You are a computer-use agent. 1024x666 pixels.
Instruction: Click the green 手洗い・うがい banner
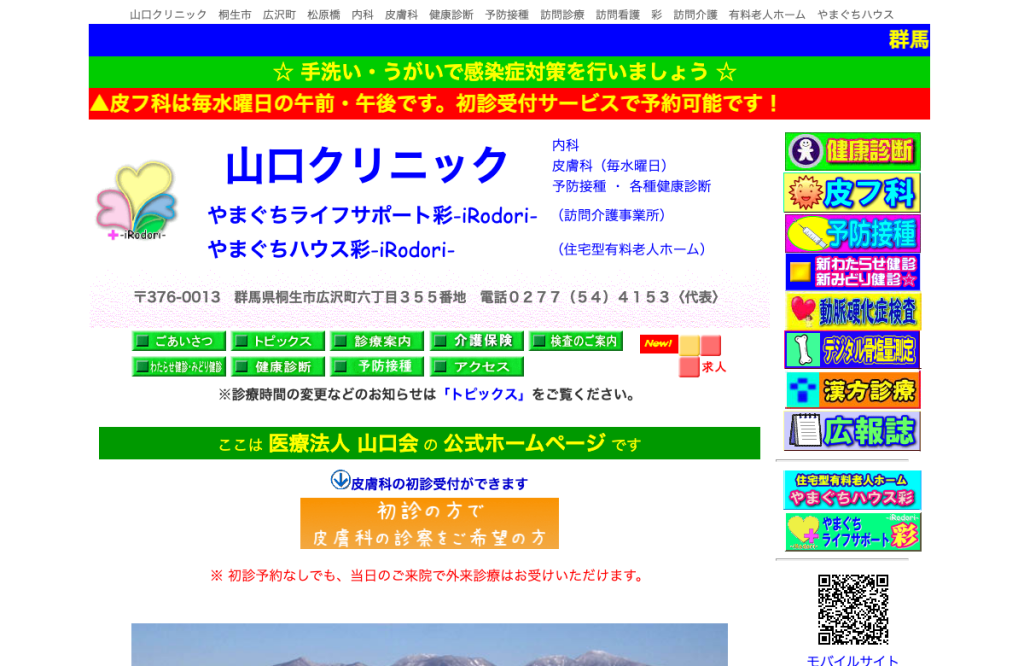(x=509, y=72)
